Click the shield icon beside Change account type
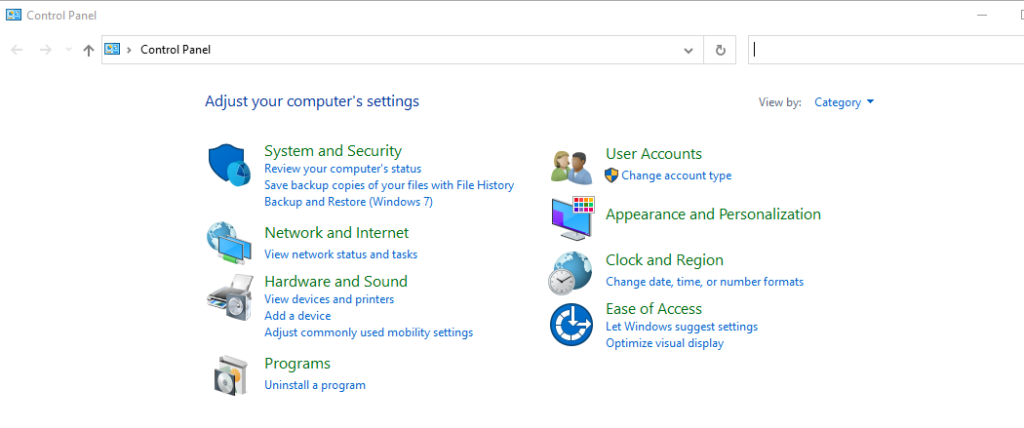 (611, 175)
